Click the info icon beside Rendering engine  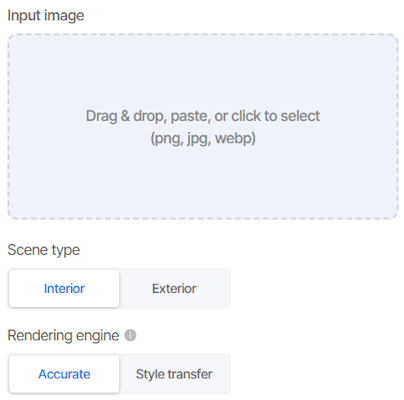[130, 335]
